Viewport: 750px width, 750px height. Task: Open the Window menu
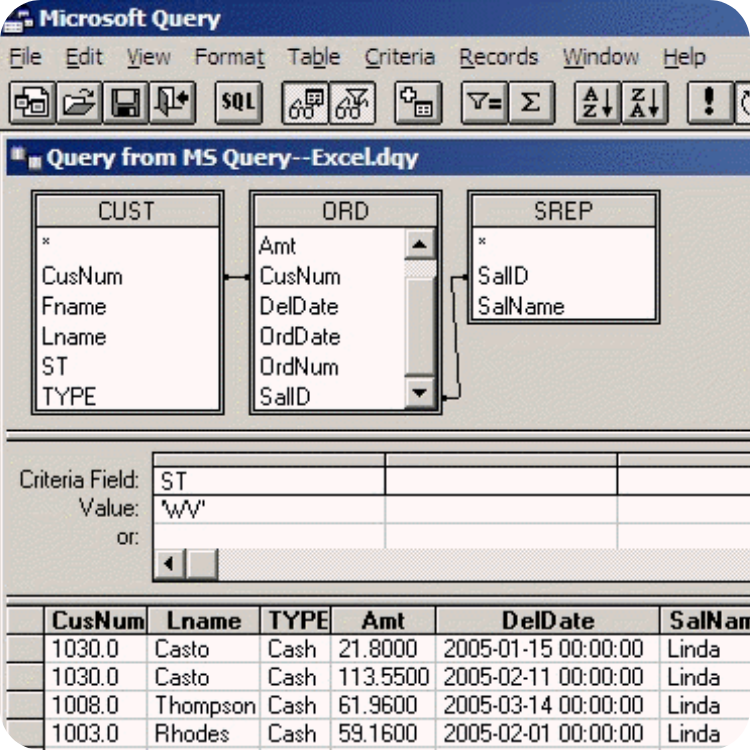tap(601, 57)
